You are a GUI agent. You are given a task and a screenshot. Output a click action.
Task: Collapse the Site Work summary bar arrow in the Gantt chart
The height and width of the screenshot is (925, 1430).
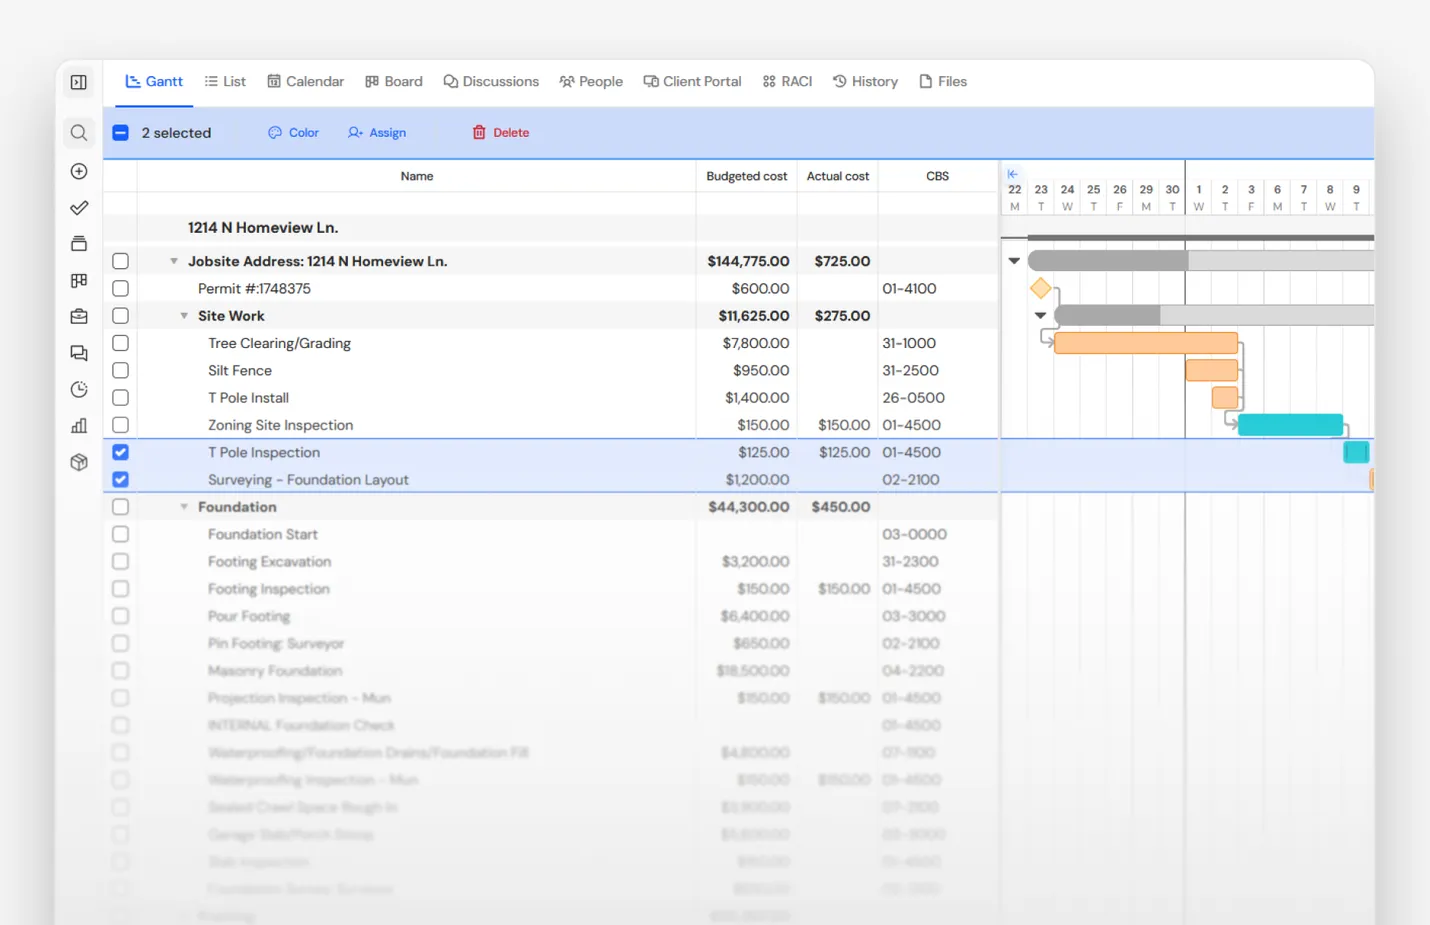pyautogui.click(x=1040, y=316)
